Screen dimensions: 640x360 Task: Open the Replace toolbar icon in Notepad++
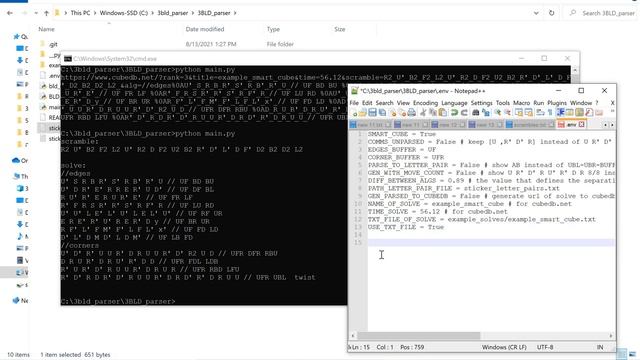[486, 113]
